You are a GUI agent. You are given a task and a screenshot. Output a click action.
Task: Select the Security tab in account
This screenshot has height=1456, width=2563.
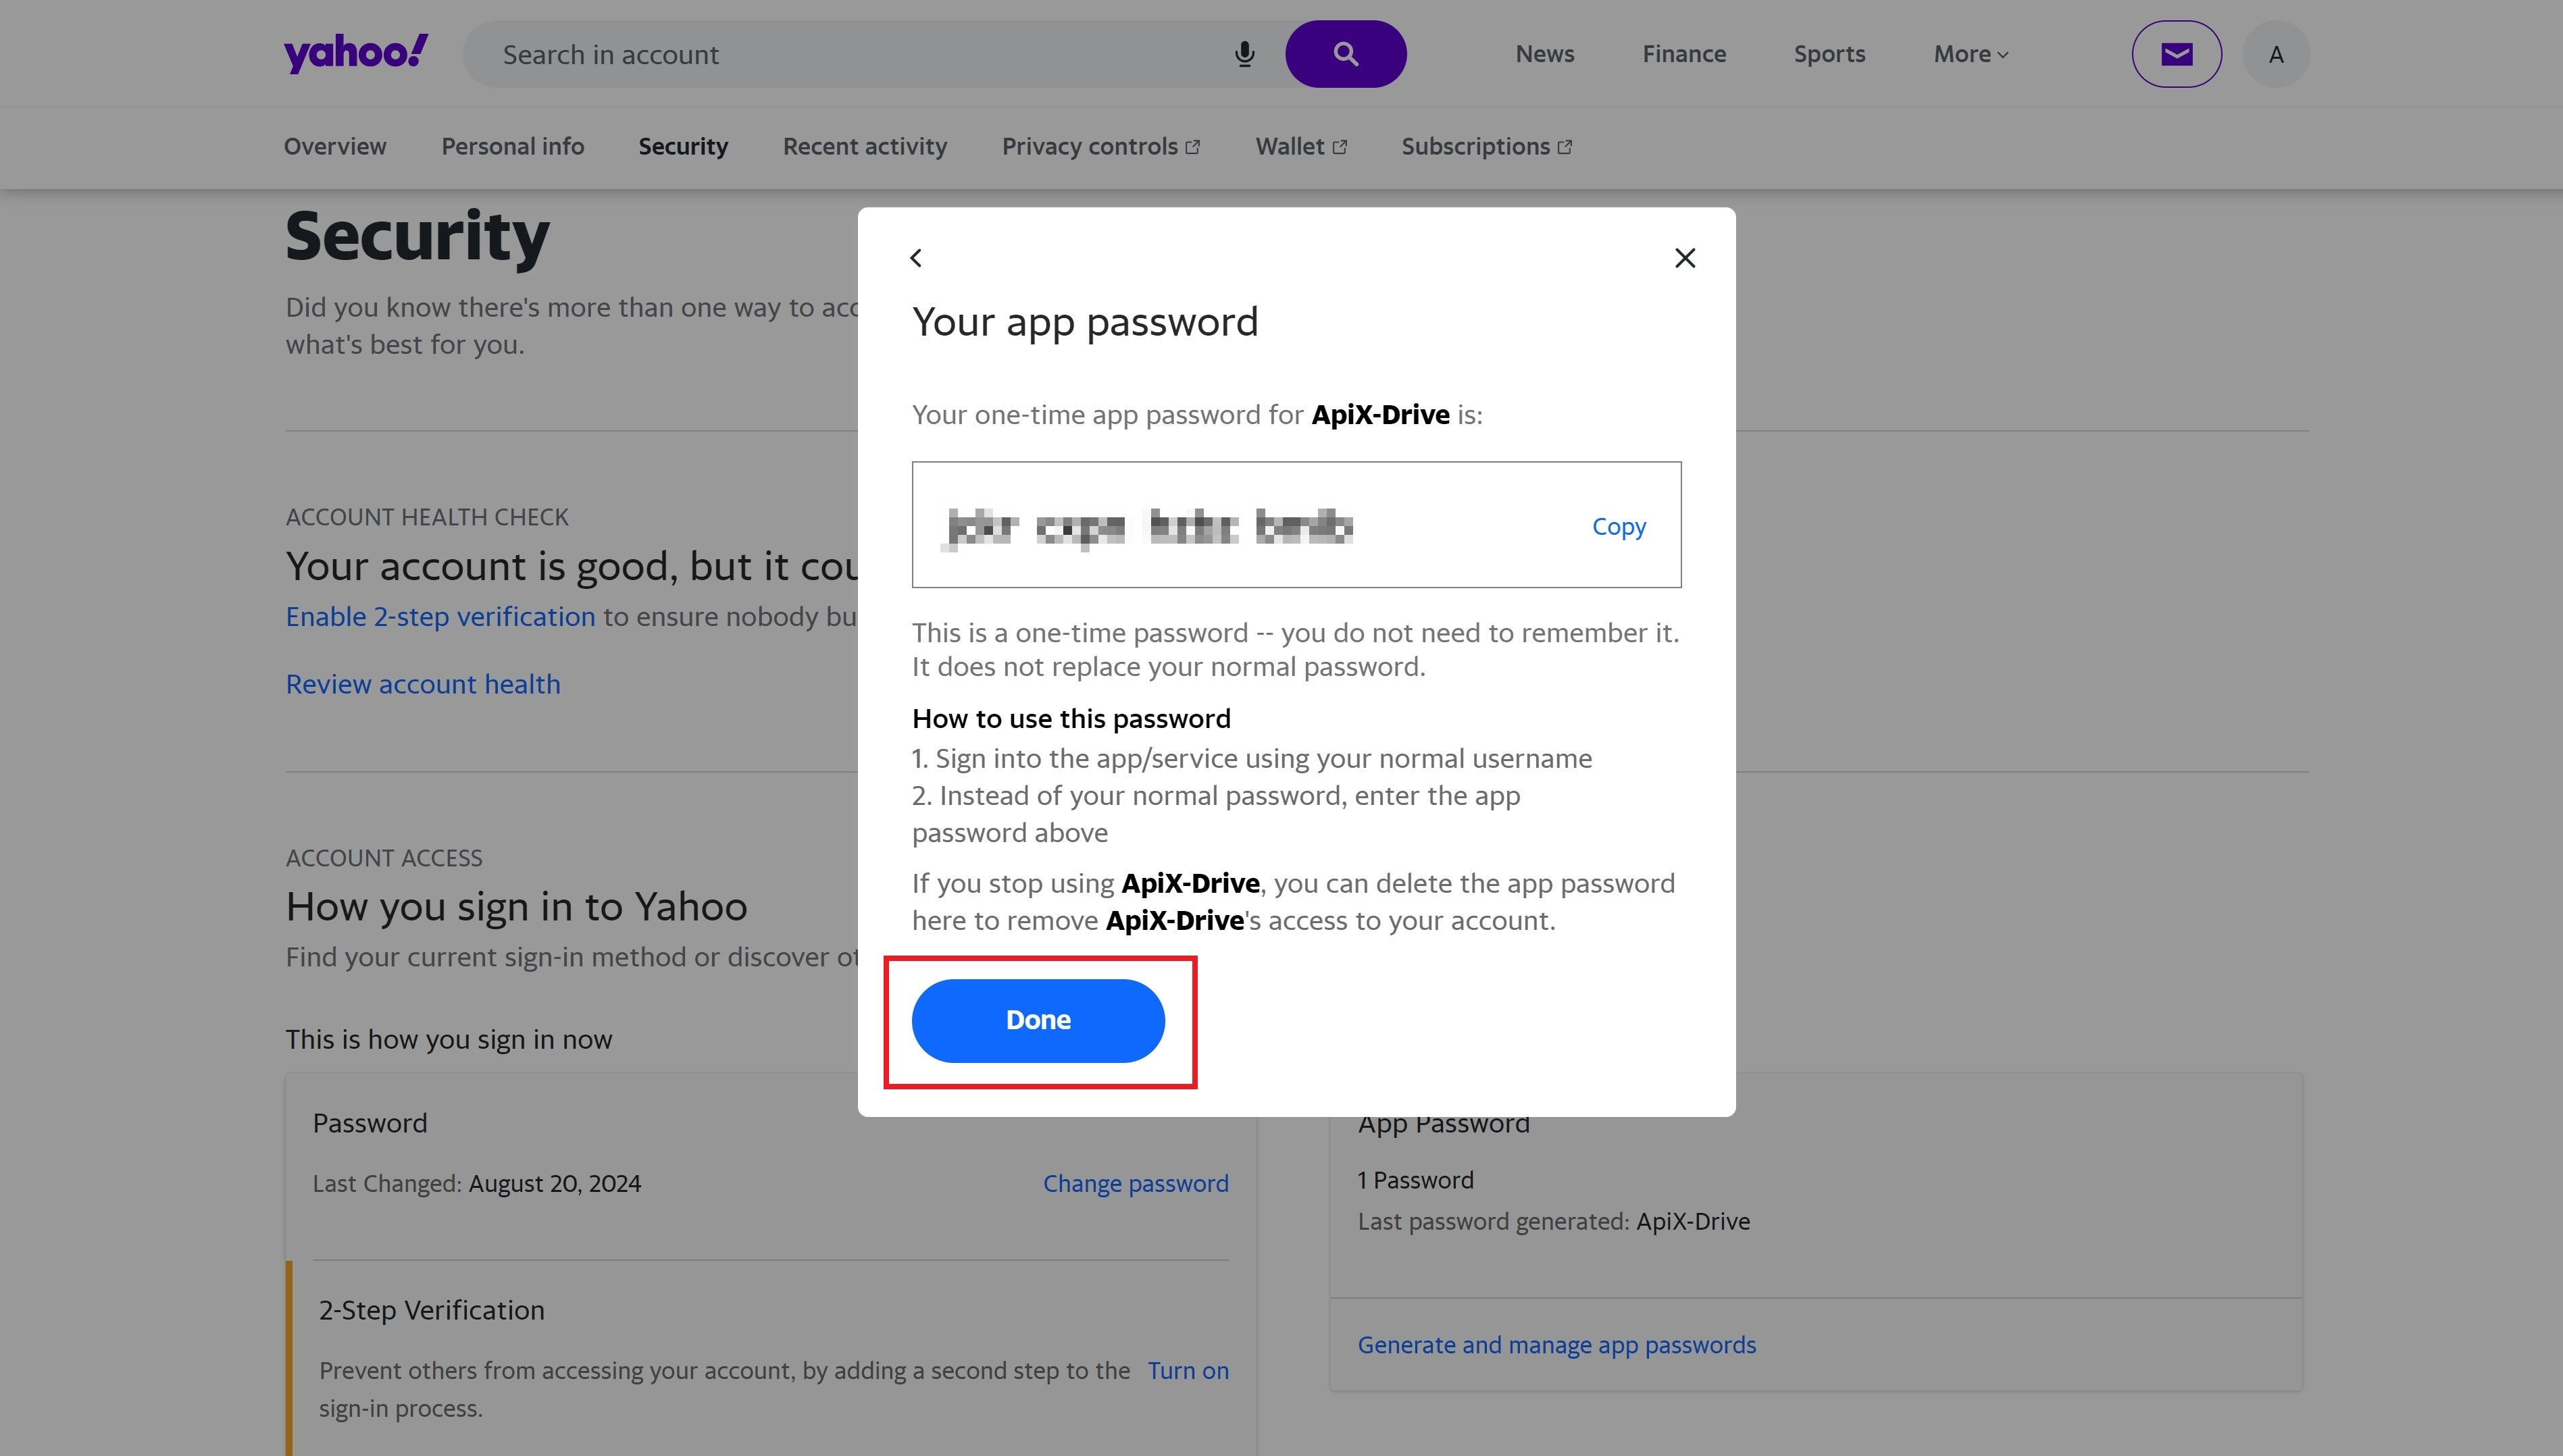[x=683, y=146]
